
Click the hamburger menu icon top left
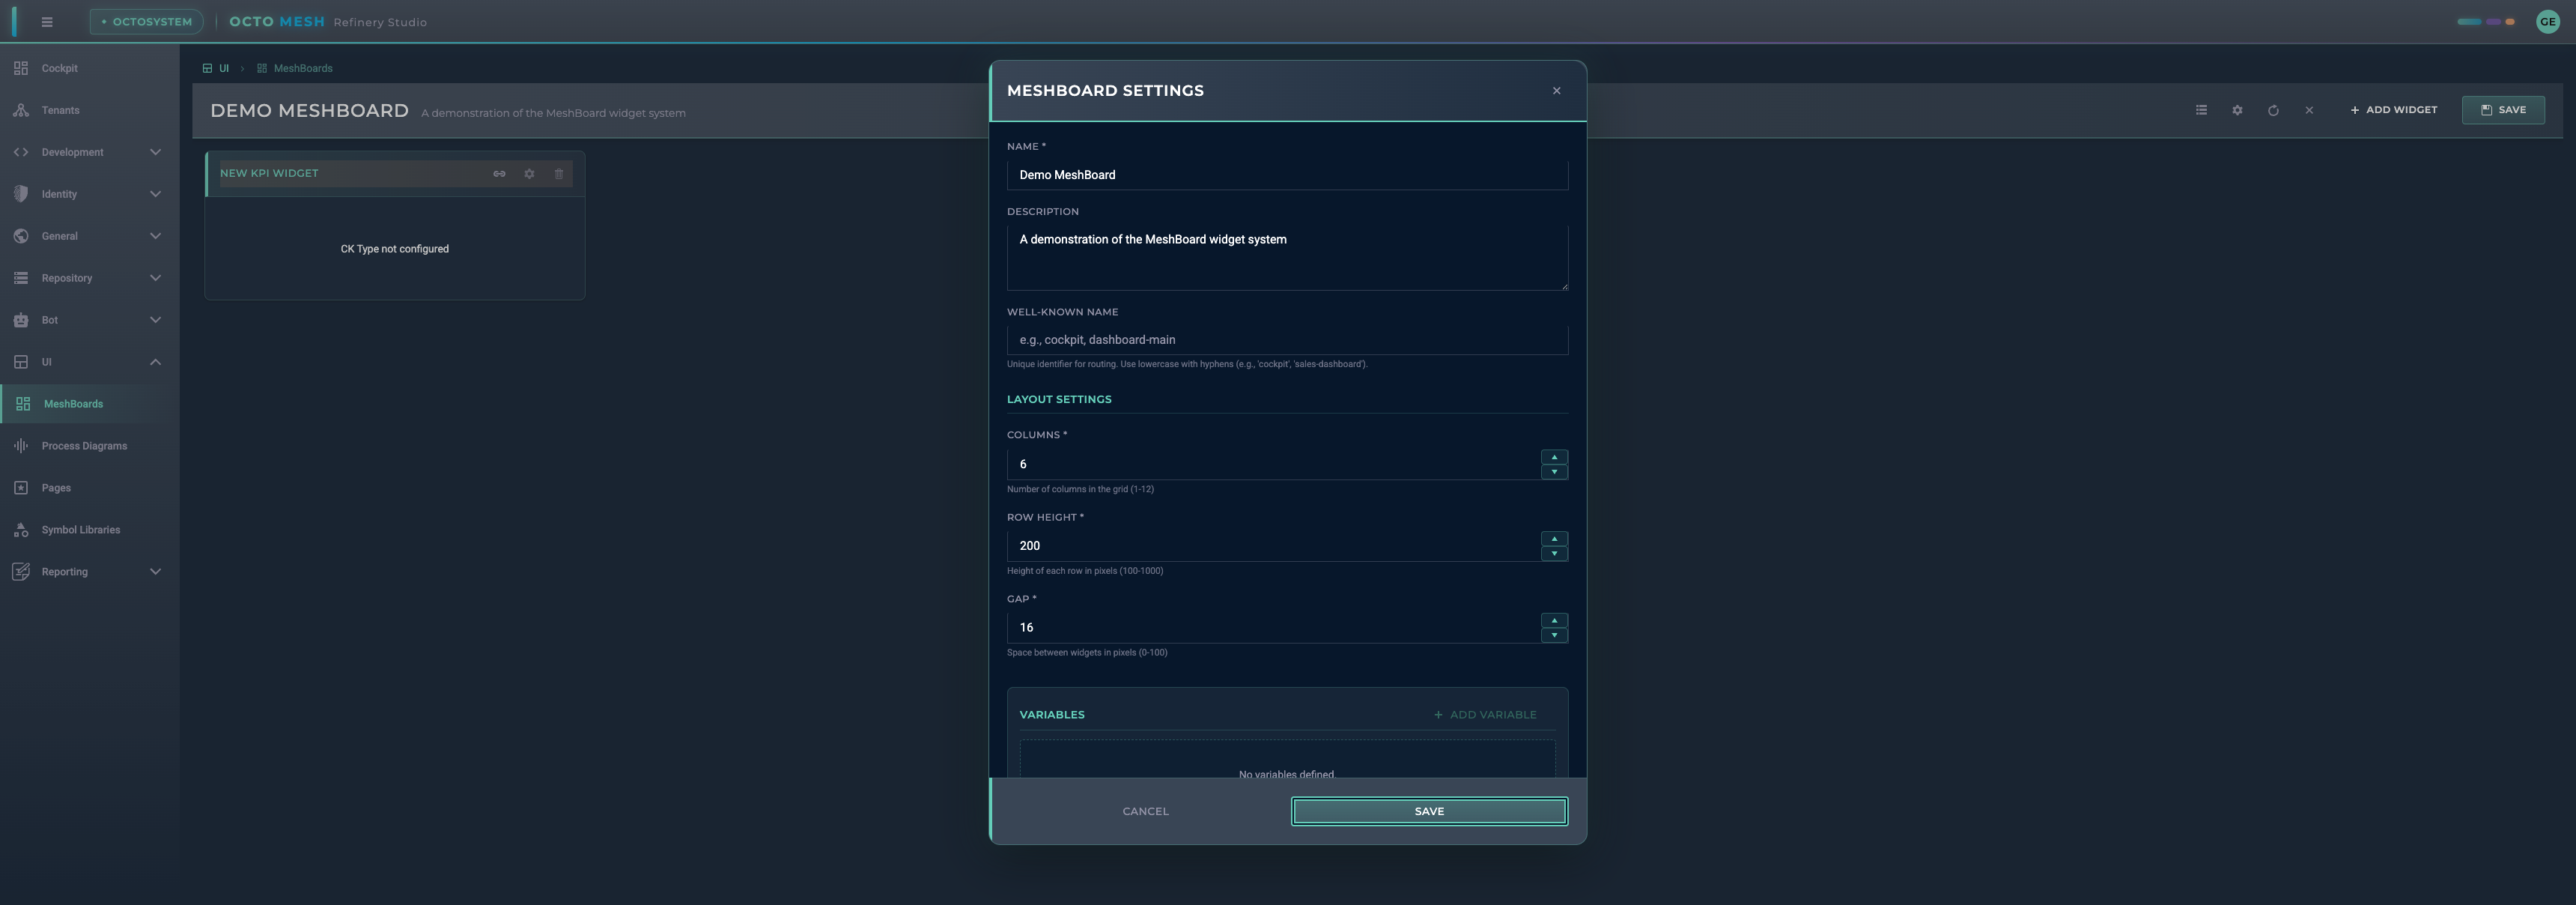point(46,21)
